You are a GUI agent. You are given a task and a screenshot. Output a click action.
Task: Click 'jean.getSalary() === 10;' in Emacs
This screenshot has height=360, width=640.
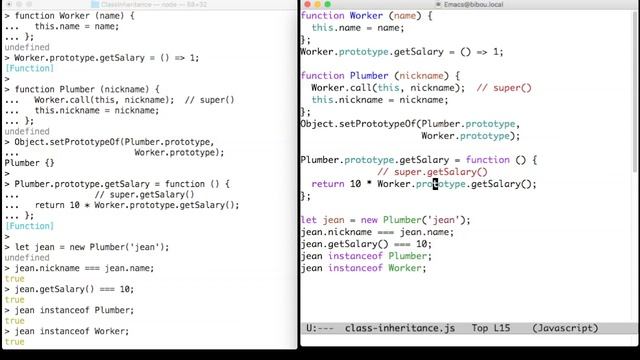pos(366,244)
